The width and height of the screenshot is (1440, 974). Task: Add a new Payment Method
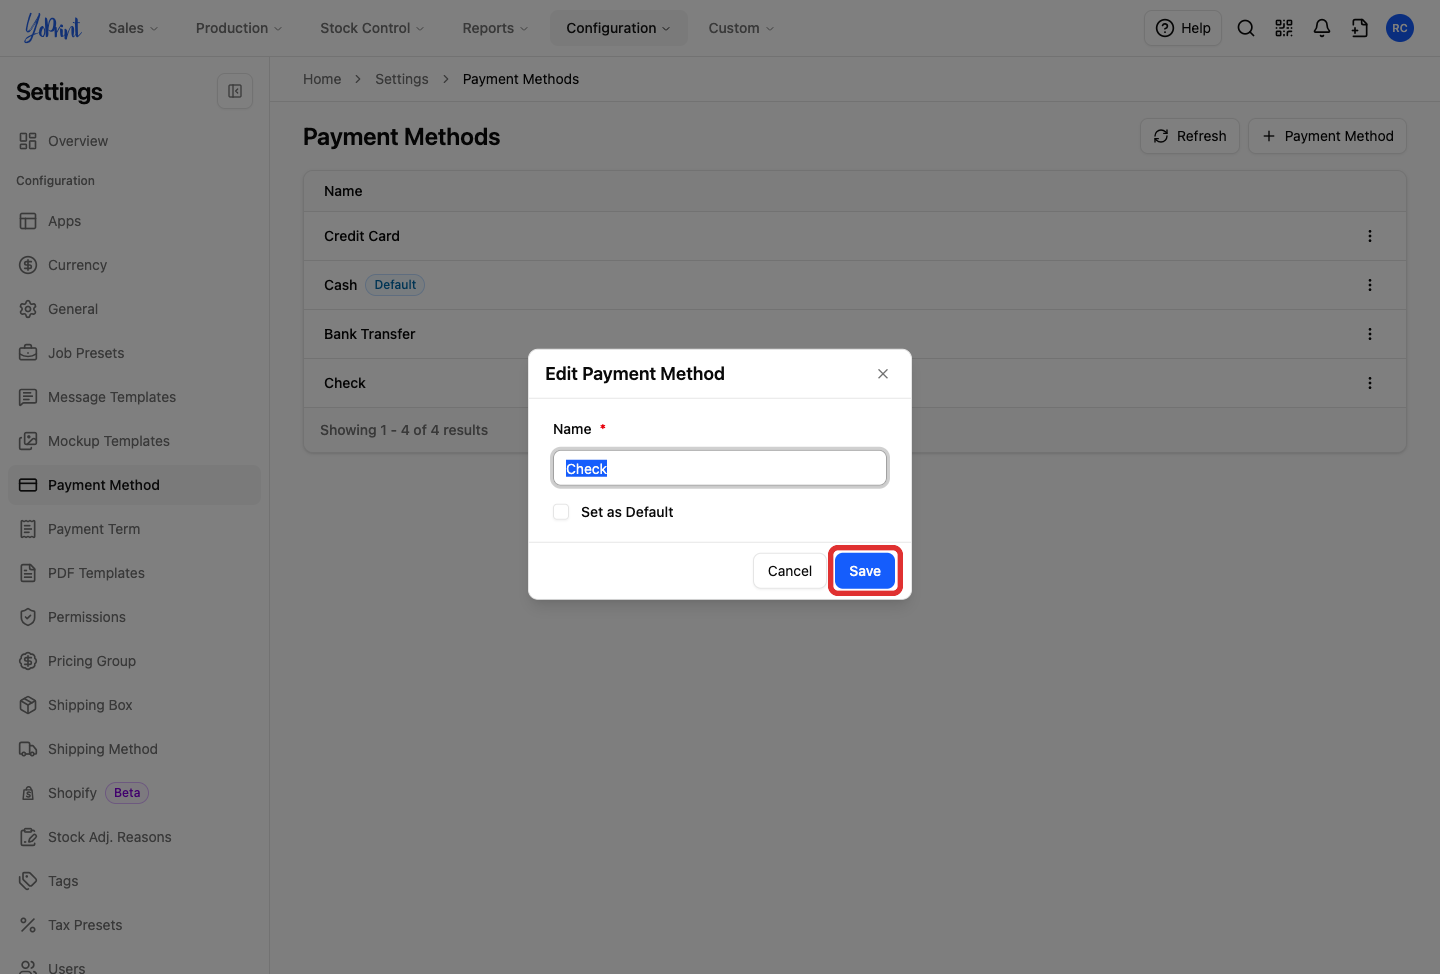[1327, 136]
